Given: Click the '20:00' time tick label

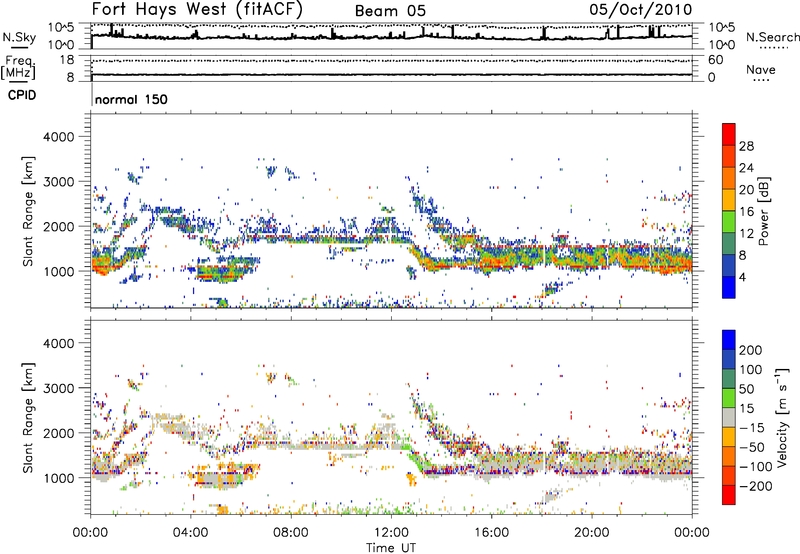Looking at the screenshot, I should pyautogui.click(x=592, y=533).
